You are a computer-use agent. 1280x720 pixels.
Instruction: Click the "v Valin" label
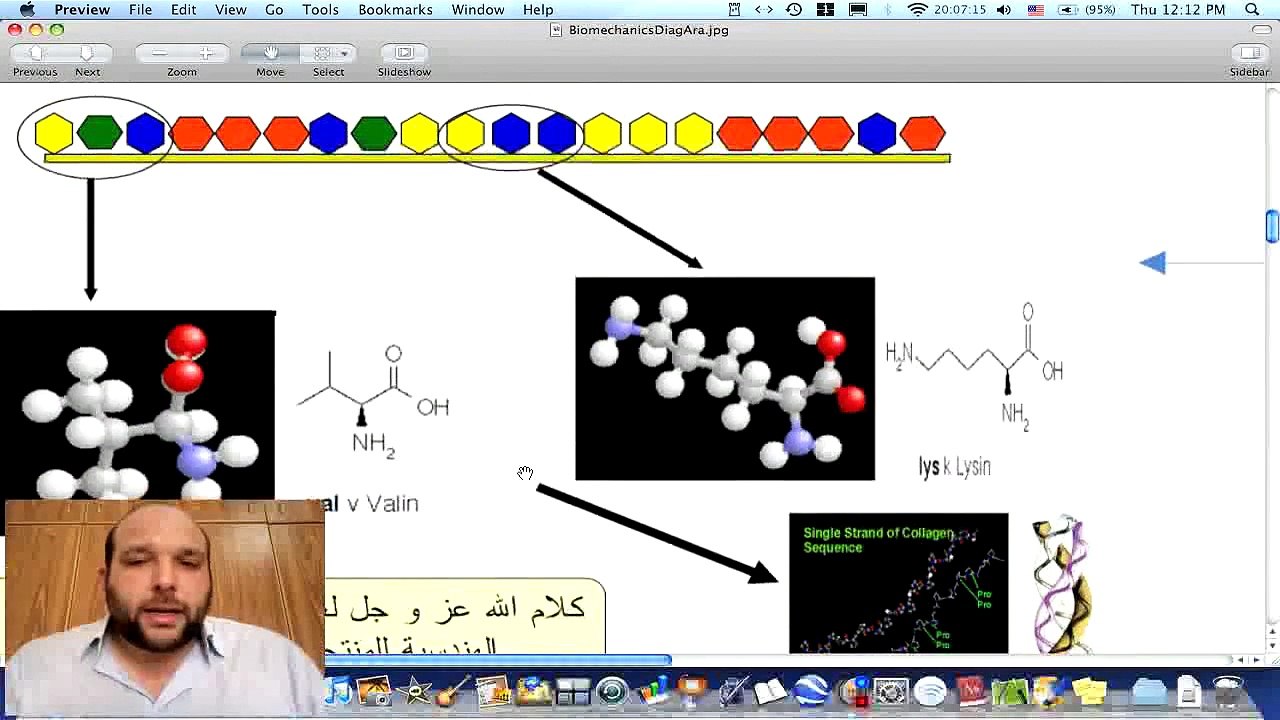(382, 504)
